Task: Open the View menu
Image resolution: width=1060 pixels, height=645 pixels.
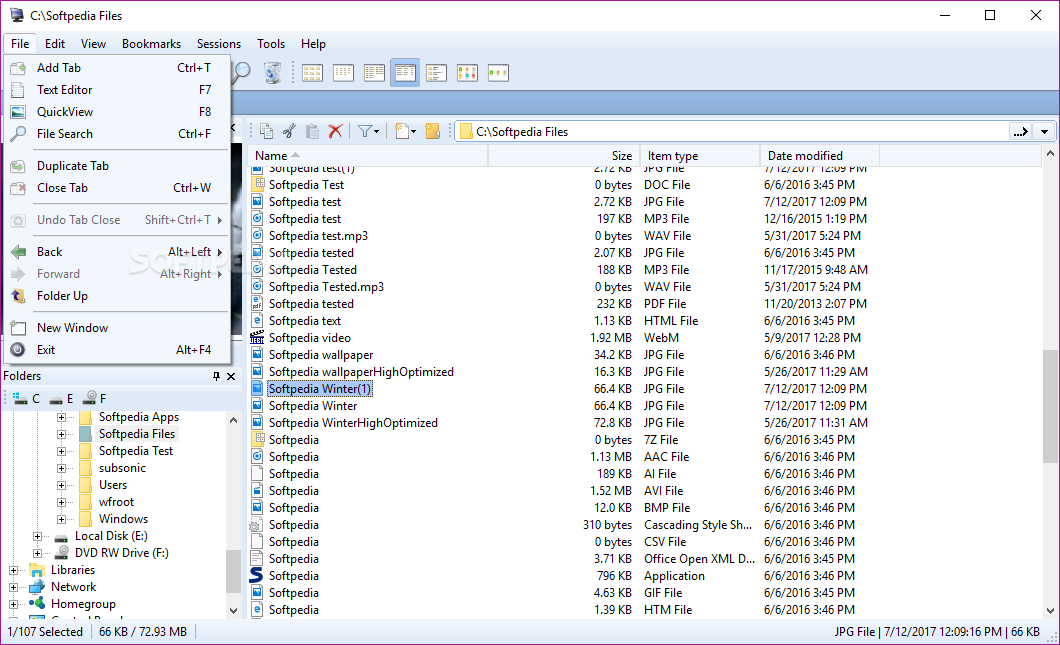Action: click(x=93, y=44)
